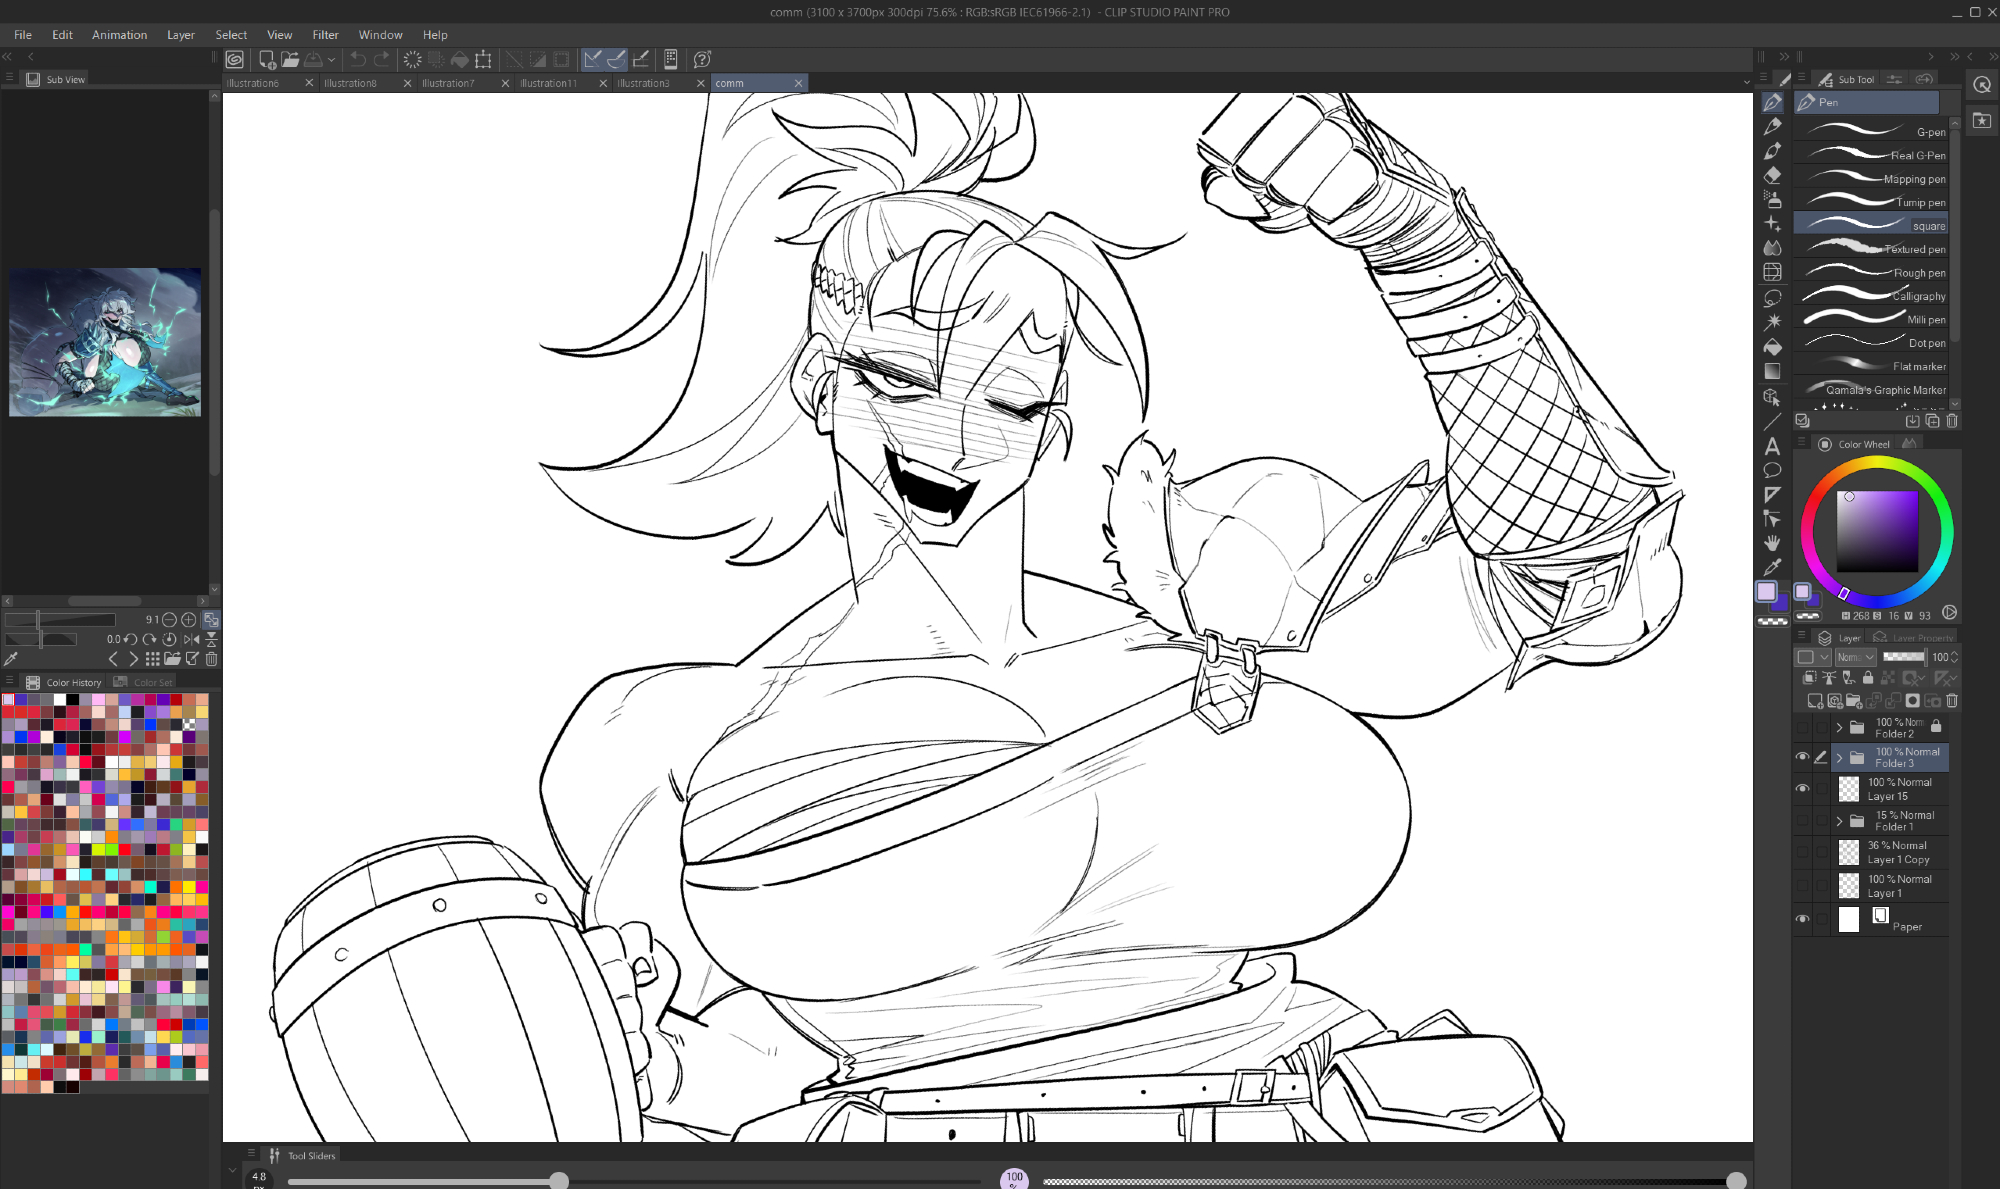Image resolution: width=2000 pixels, height=1189 pixels.
Task: Click the Auto select magic wand tool
Action: point(1772,322)
